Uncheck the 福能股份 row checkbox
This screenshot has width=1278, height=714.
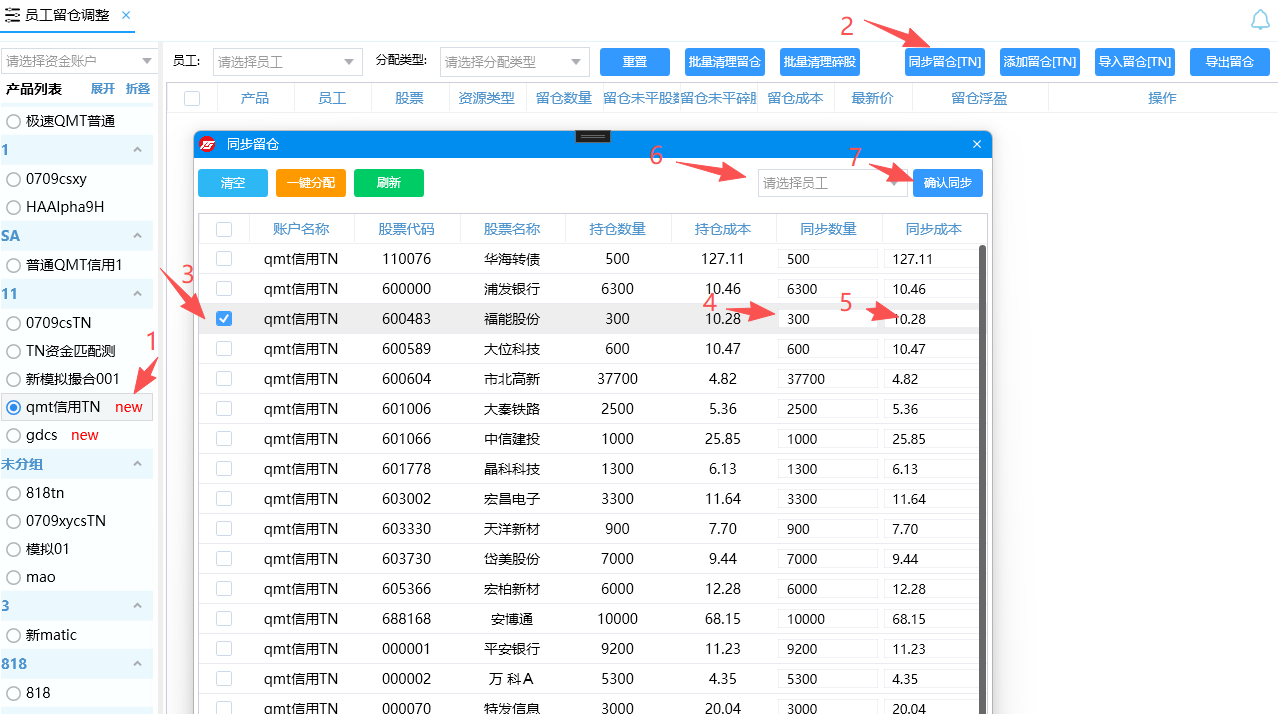[x=224, y=319]
